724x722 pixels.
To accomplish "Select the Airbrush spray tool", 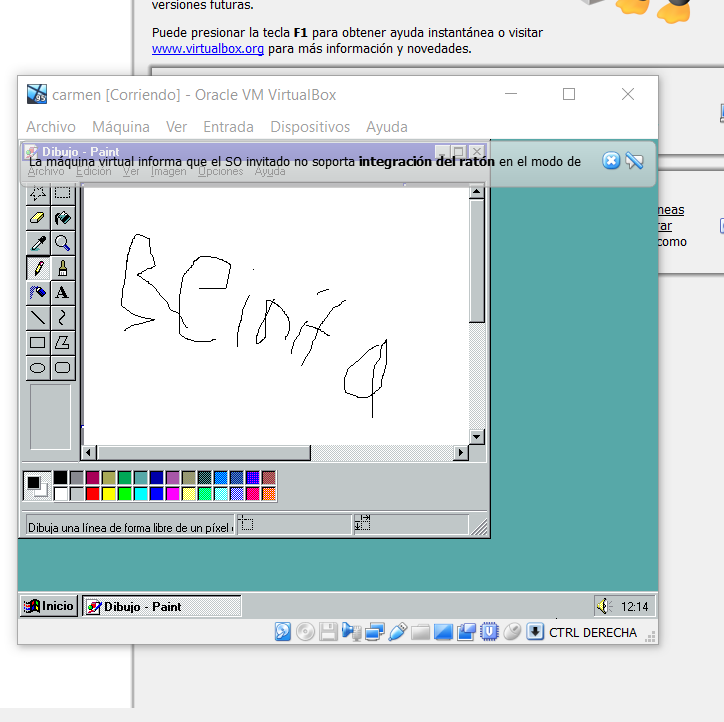I will pos(38,292).
